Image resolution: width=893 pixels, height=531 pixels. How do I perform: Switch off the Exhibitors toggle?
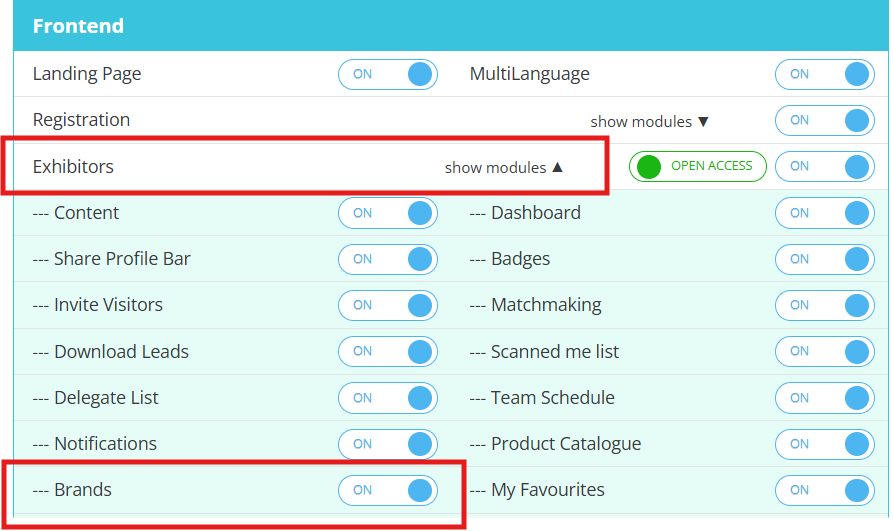tap(825, 166)
